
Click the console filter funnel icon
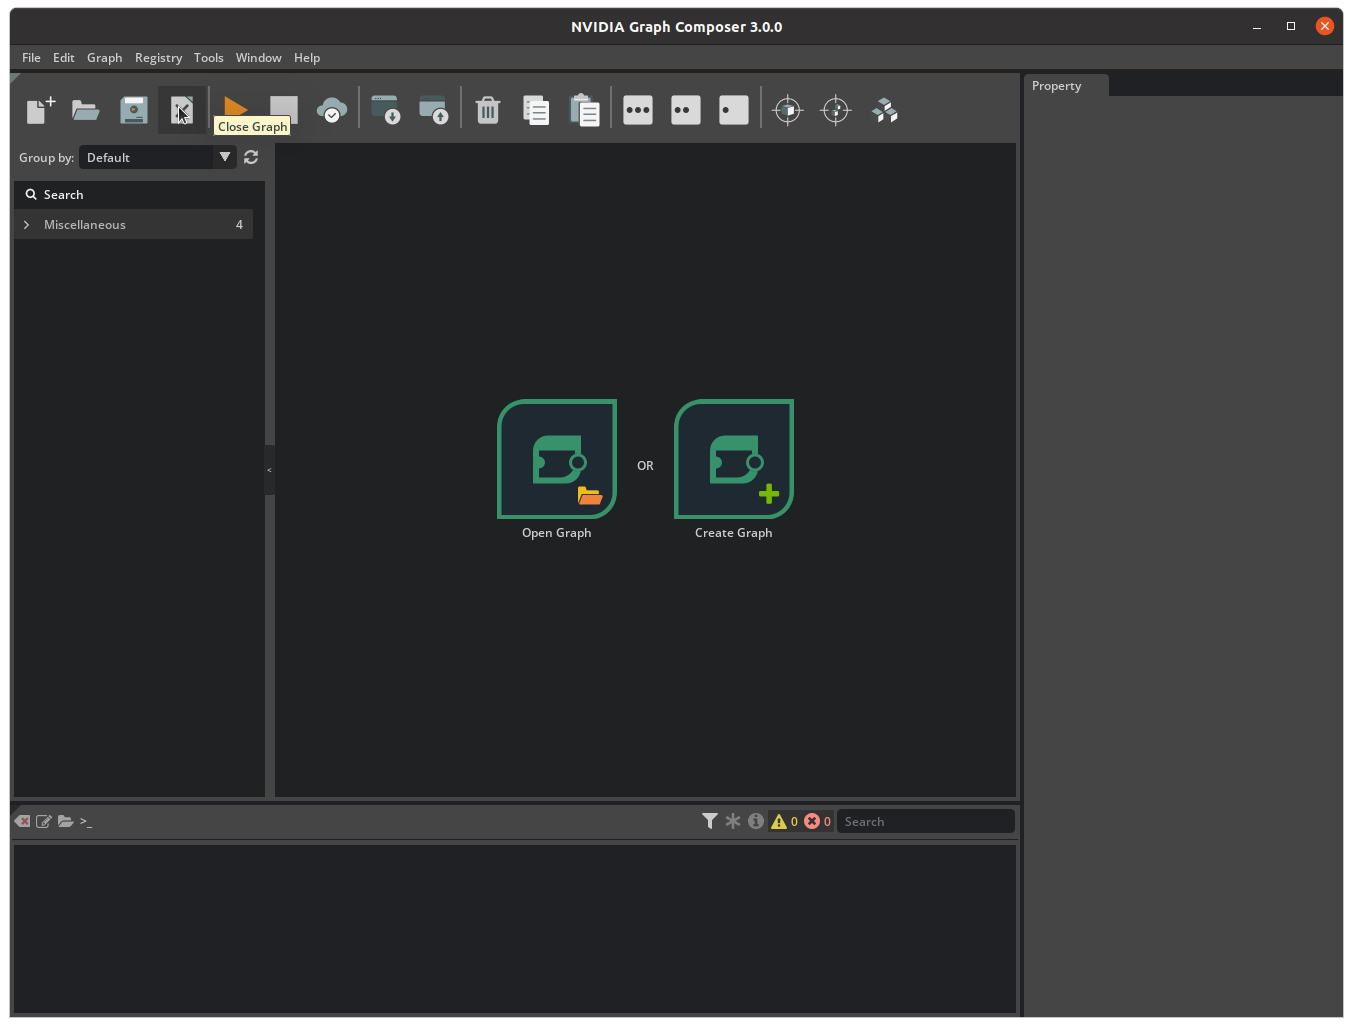[710, 821]
